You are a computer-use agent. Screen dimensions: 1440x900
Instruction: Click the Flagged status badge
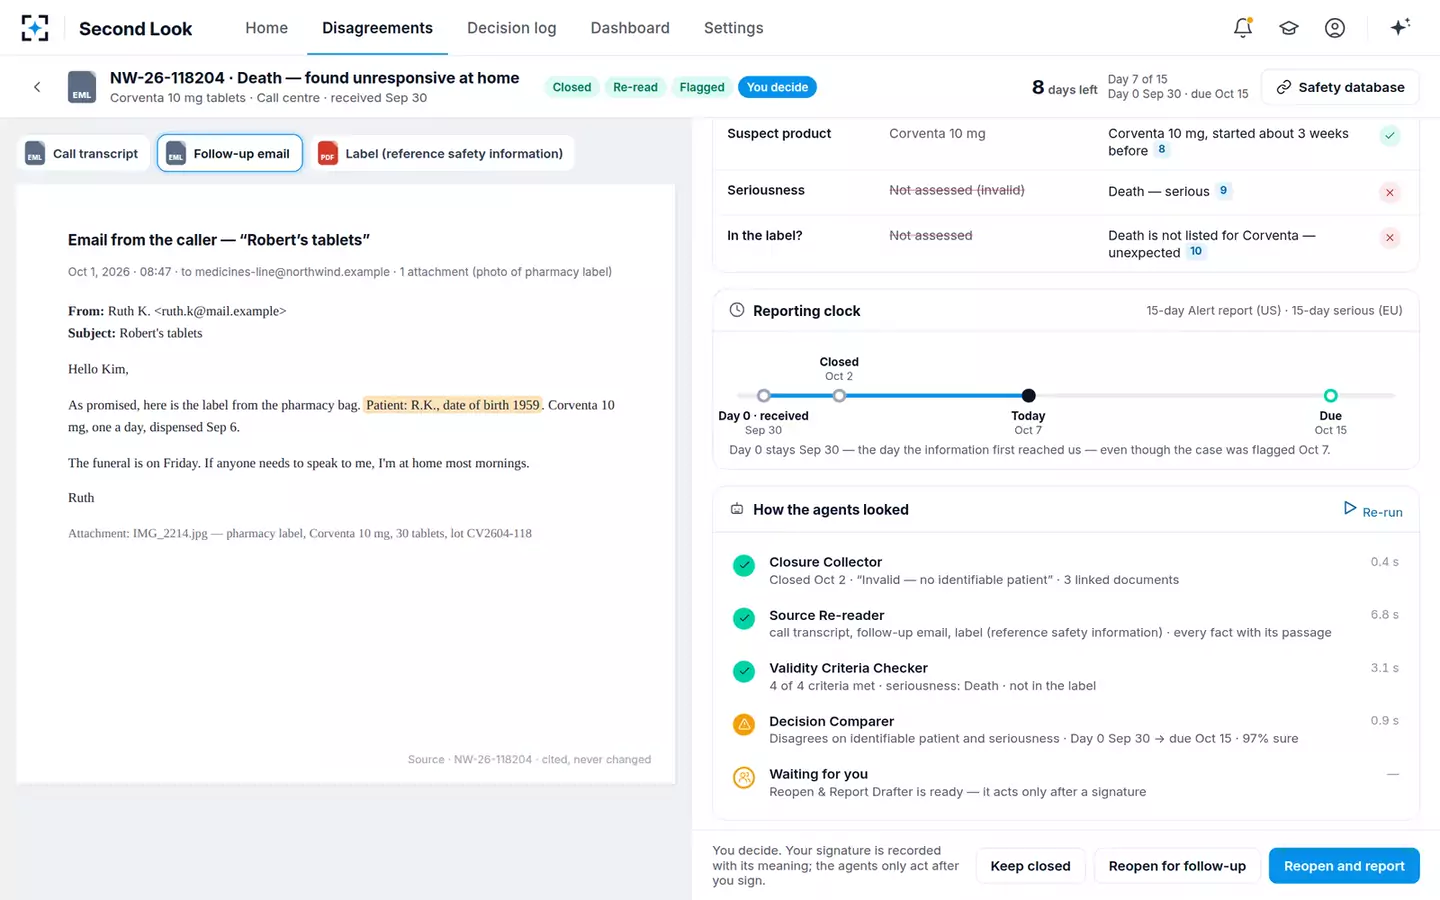pyautogui.click(x=702, y=87)
